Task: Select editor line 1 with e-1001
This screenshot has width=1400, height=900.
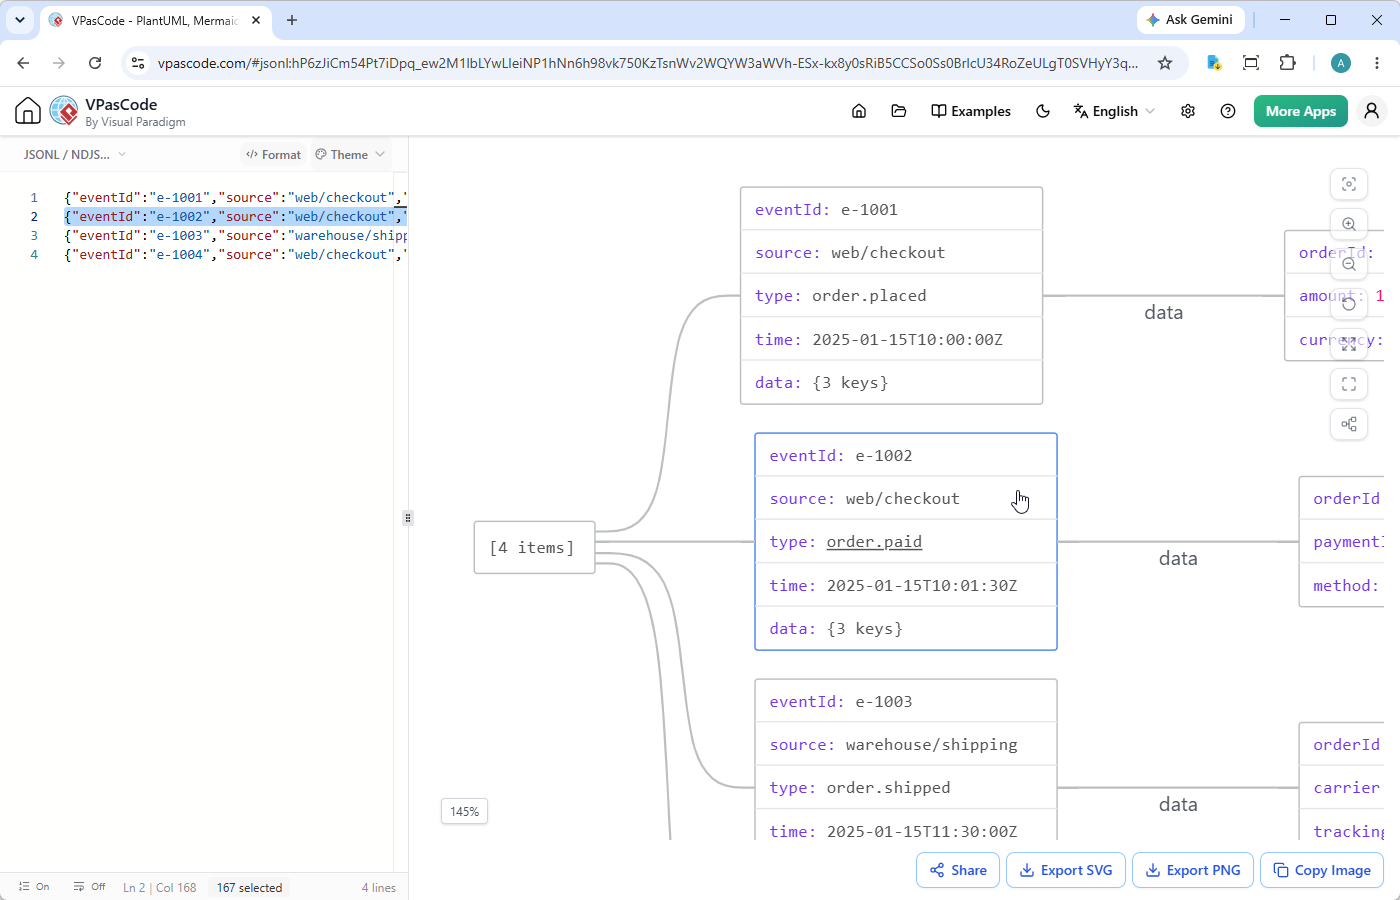Action: tap(235, 197)
